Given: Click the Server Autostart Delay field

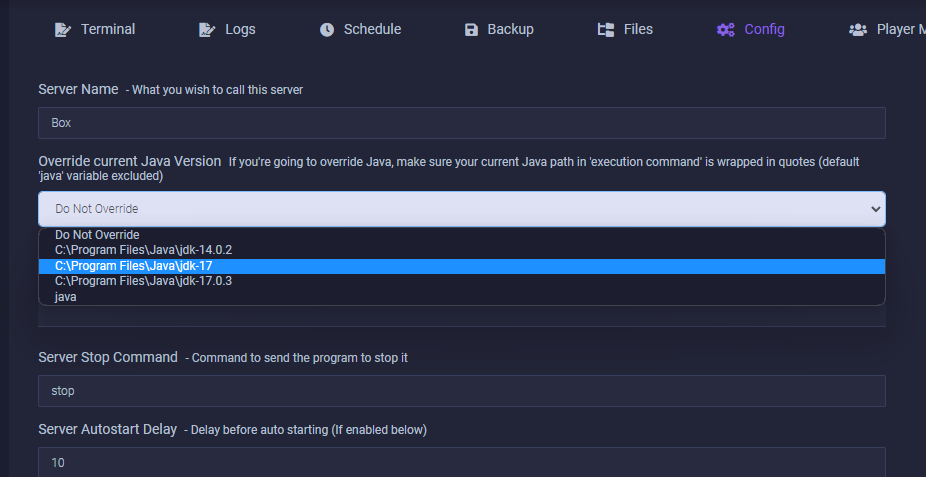Looking at the screenshot, I should click(x=461, y=462).
